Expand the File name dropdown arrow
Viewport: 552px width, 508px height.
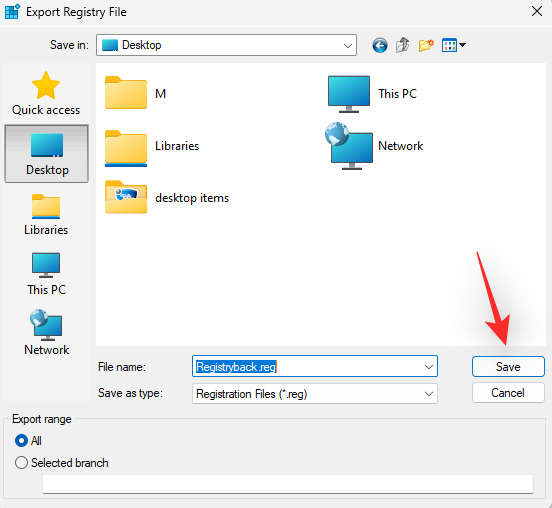(x=429, y=367)
